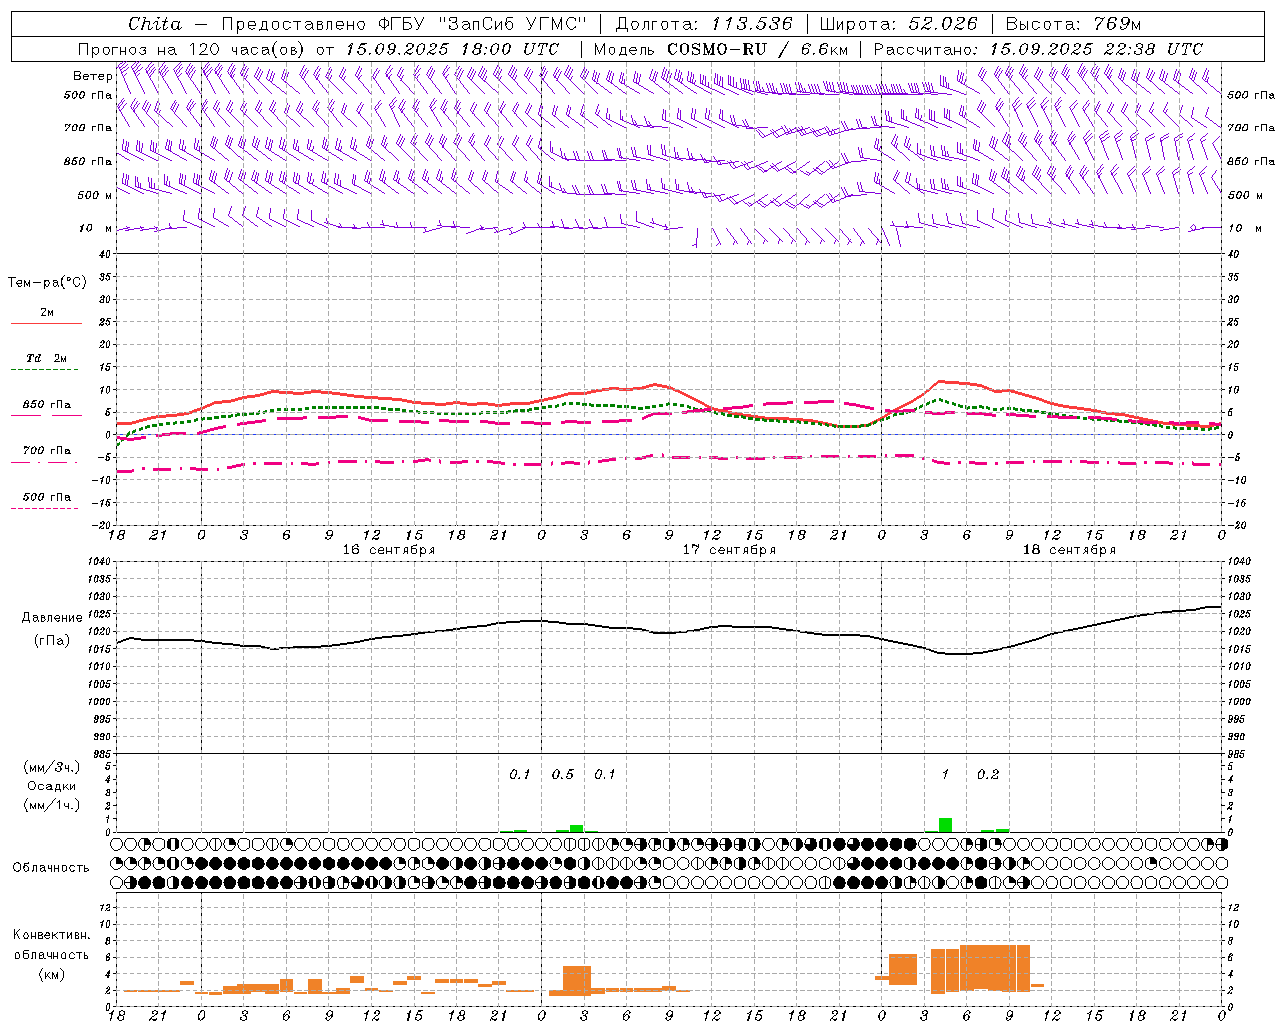The image size is (1280, 1024).
Task: Click the "18 сентября" date label
Action: coord(1069,550)
